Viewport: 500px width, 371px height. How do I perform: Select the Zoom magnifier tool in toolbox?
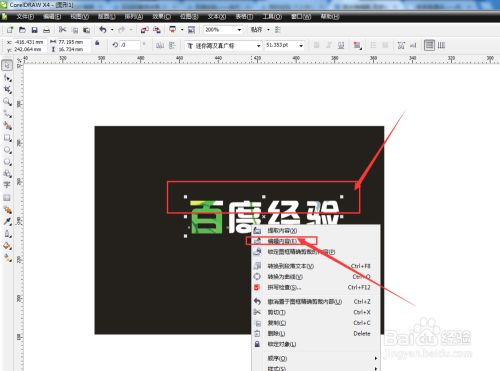pyautogui.click(x=7, y=102)
